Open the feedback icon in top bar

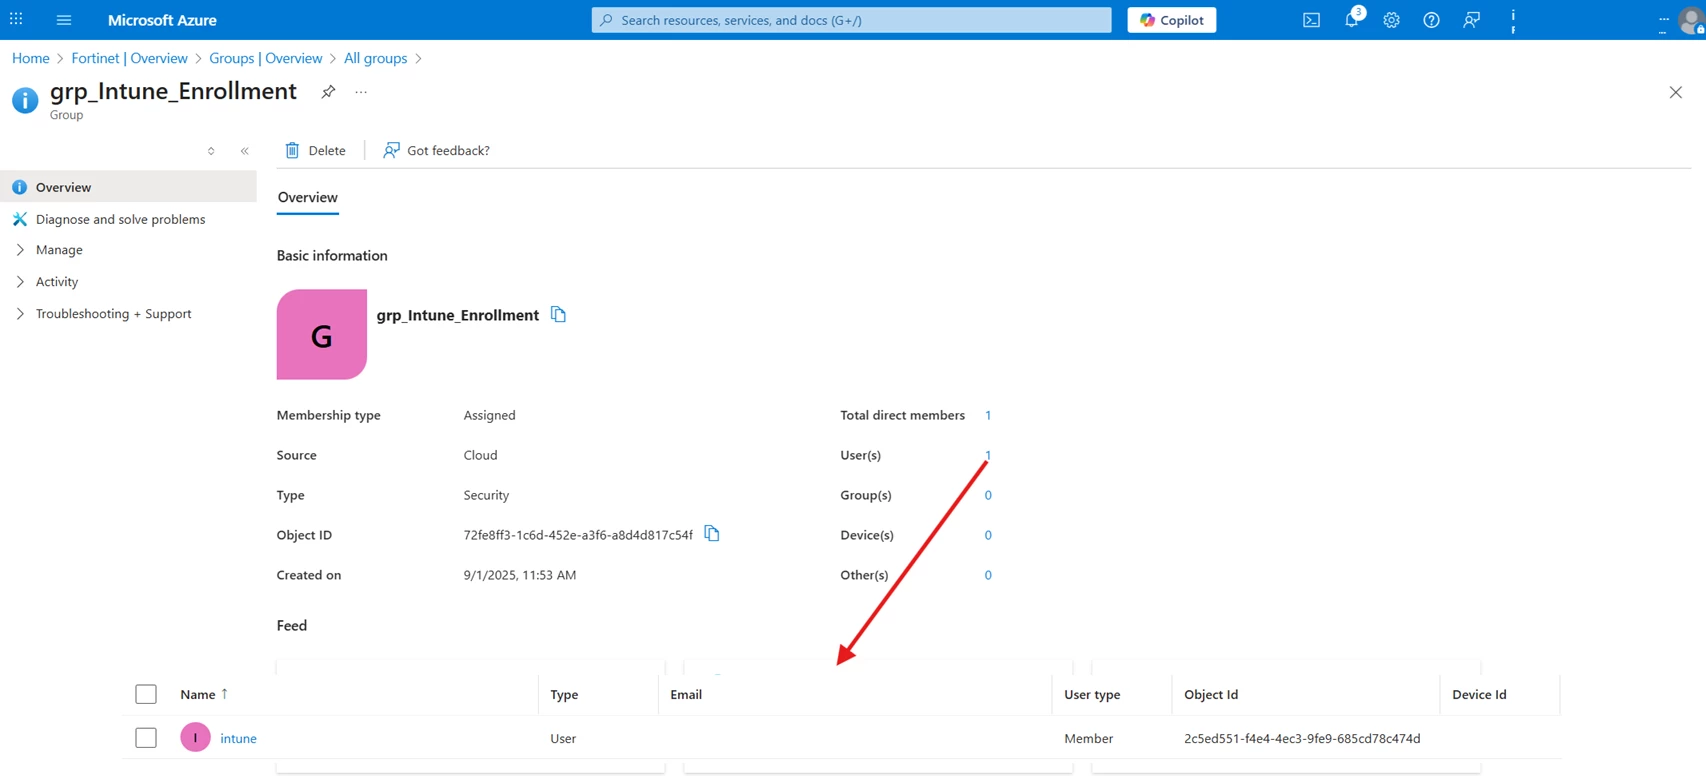(x=1471, y=20)
